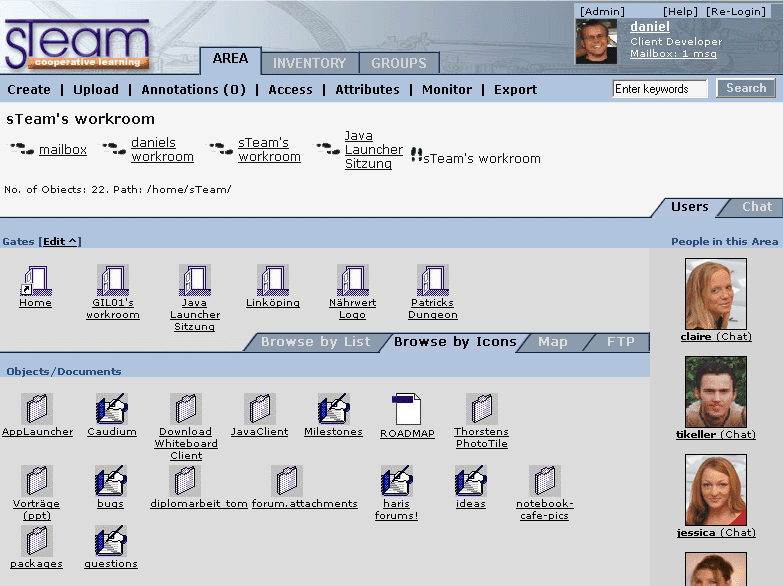The height and width of the screenshot is (586, 783).
Task: Open claire's user photo
Action: pos(716,294)
